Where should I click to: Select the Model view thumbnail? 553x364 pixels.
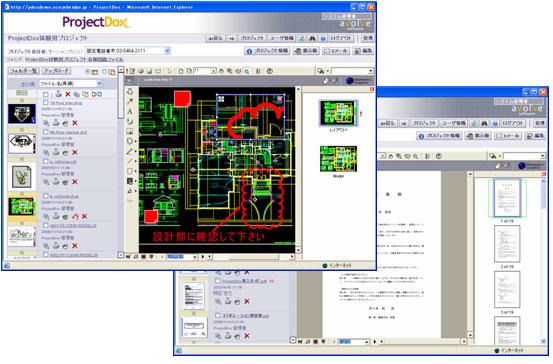(x=338, y=159)
